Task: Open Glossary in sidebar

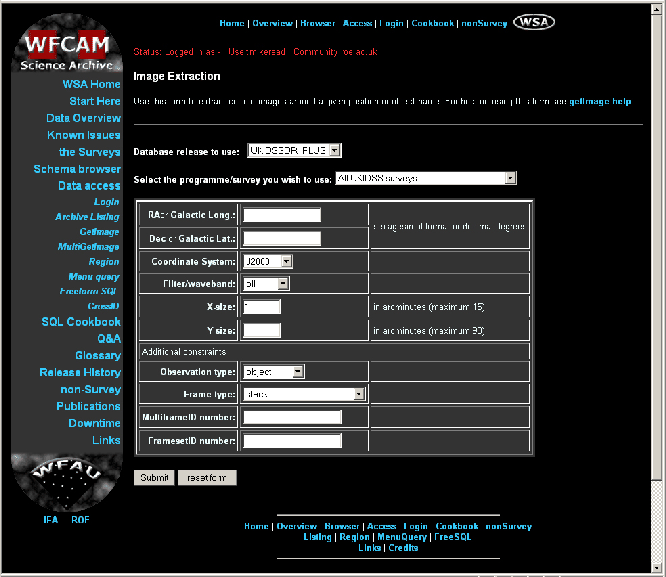Action: coord(98,355)
